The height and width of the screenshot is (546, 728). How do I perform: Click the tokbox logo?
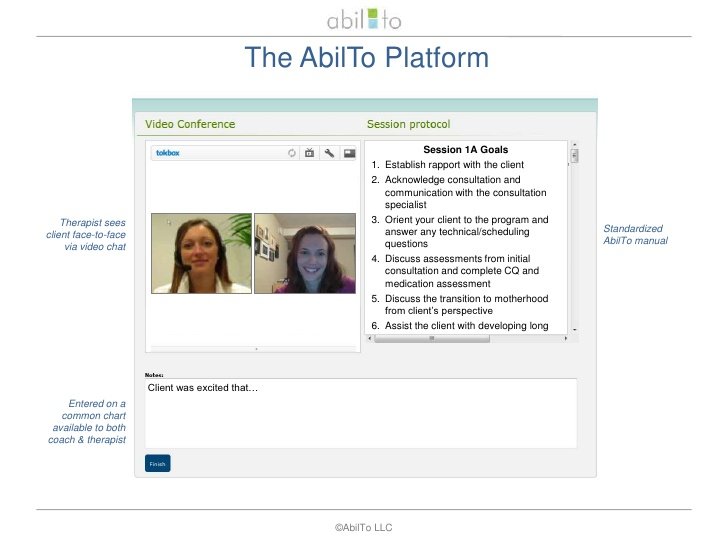[x=168, y=153]
